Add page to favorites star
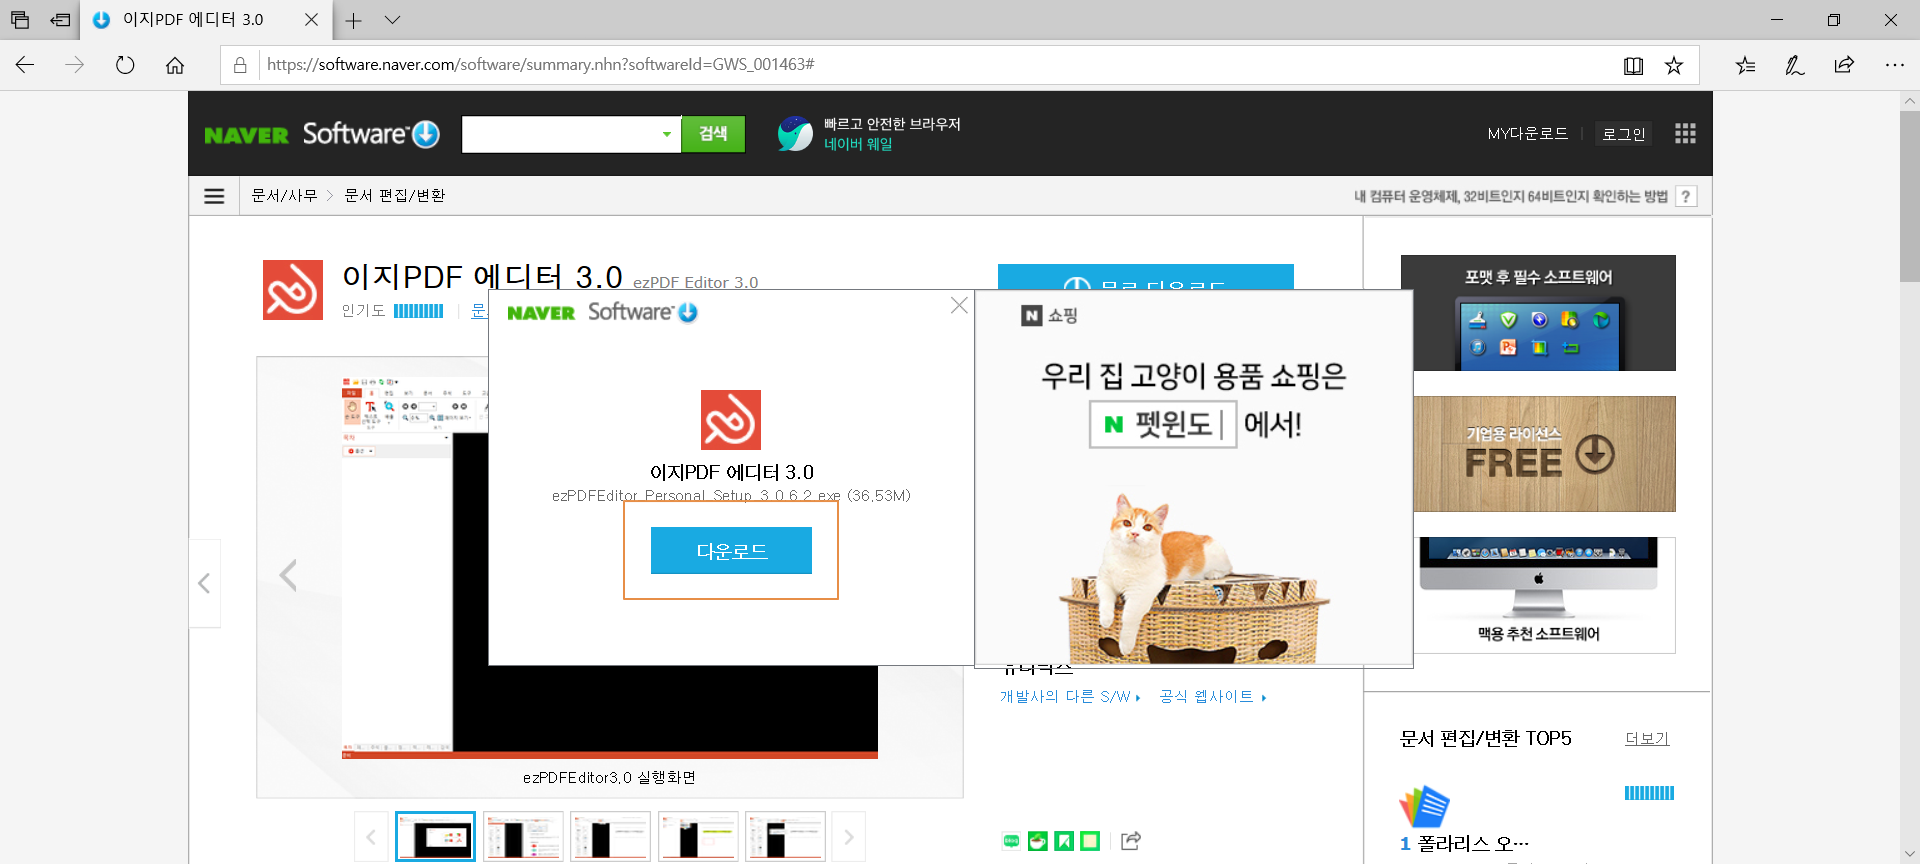This screenshot has height=864, width=1920. 1674,65
